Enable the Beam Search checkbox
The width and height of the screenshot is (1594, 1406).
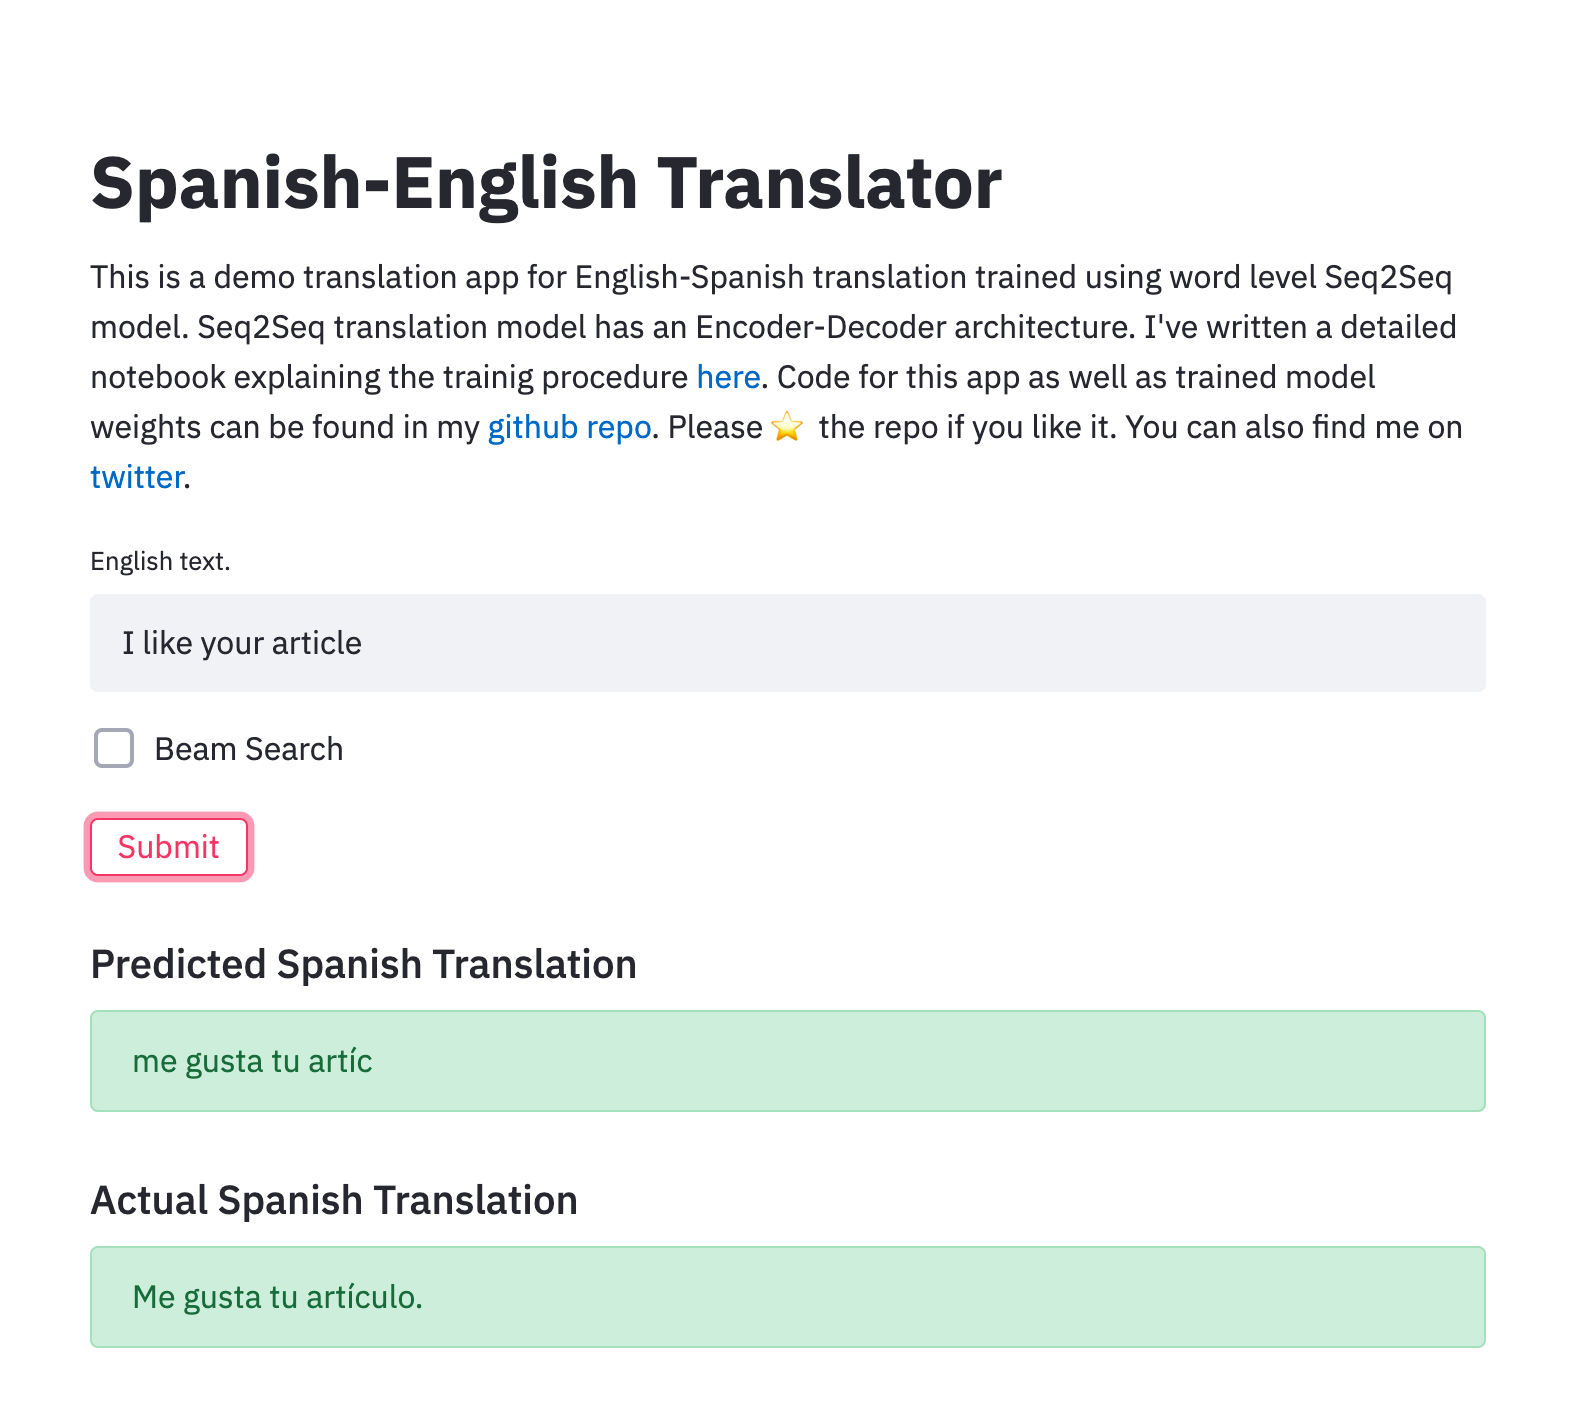pyautogui.click(x=114, y=748)
